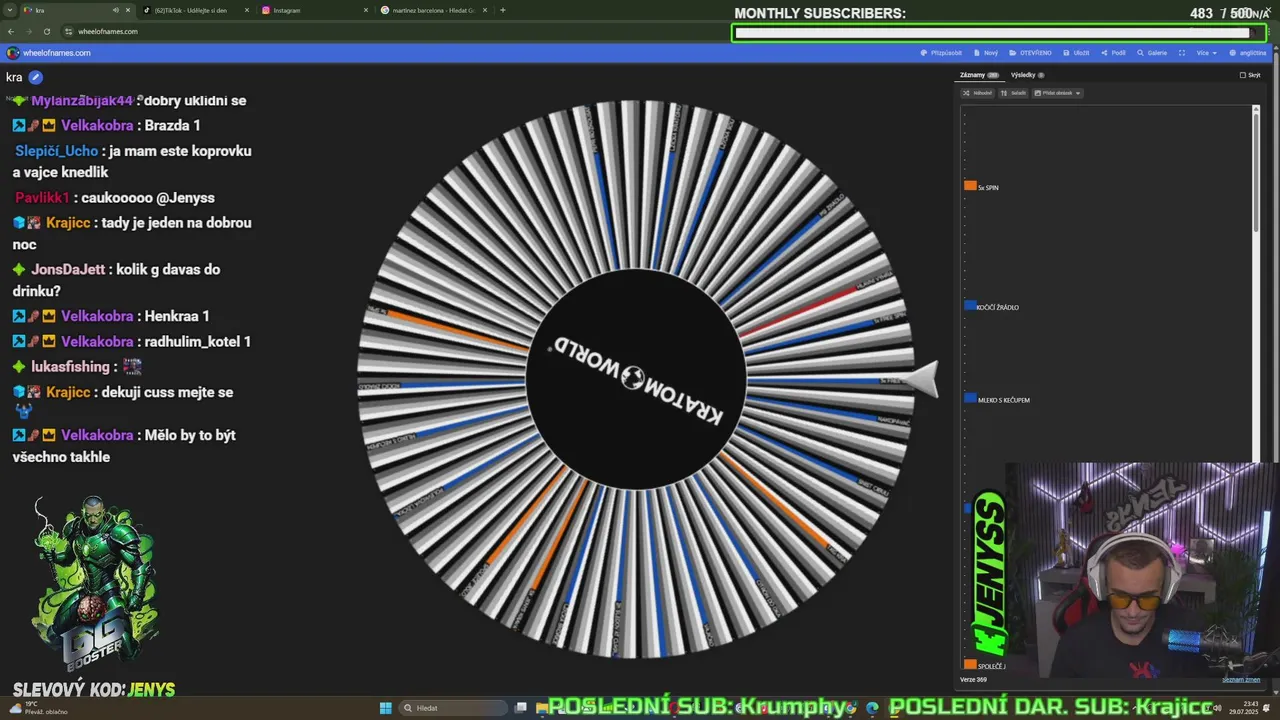
Task: Switch to the Záznamy tab
Action: (978, 75)
